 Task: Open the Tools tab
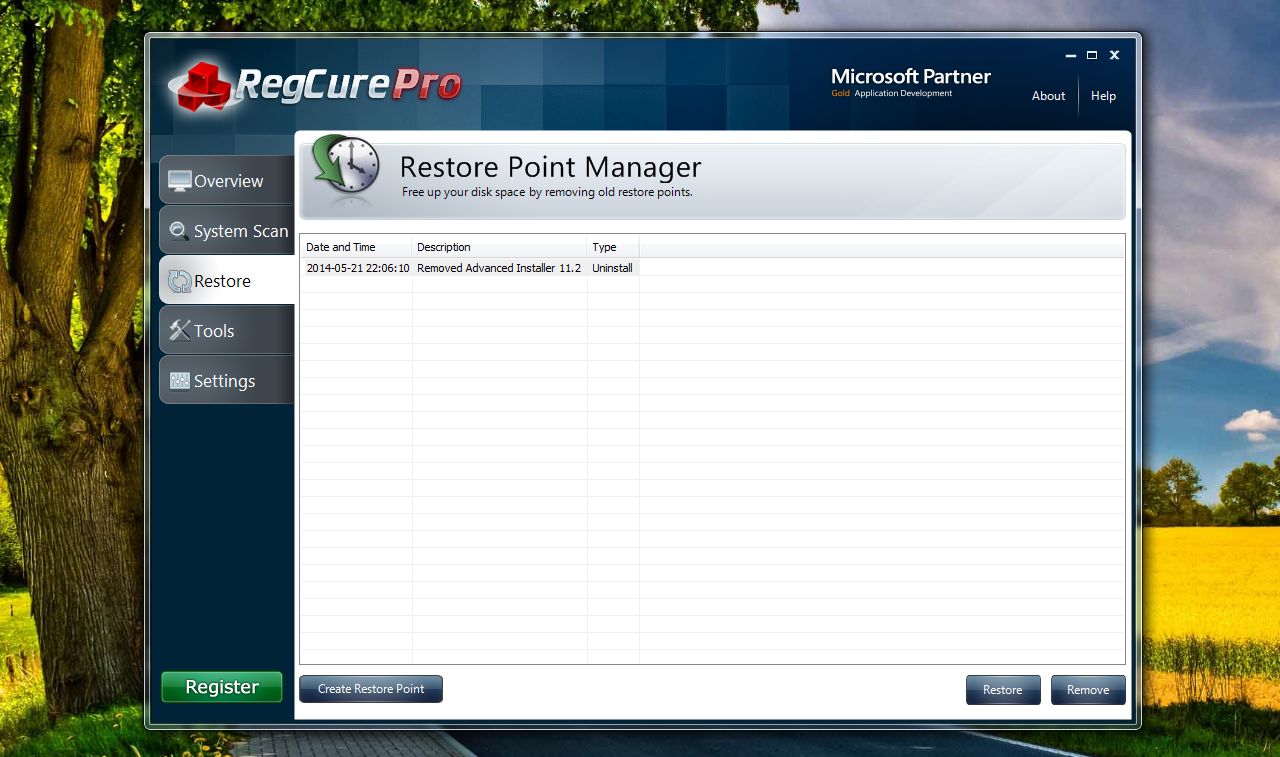coord(227,331)
